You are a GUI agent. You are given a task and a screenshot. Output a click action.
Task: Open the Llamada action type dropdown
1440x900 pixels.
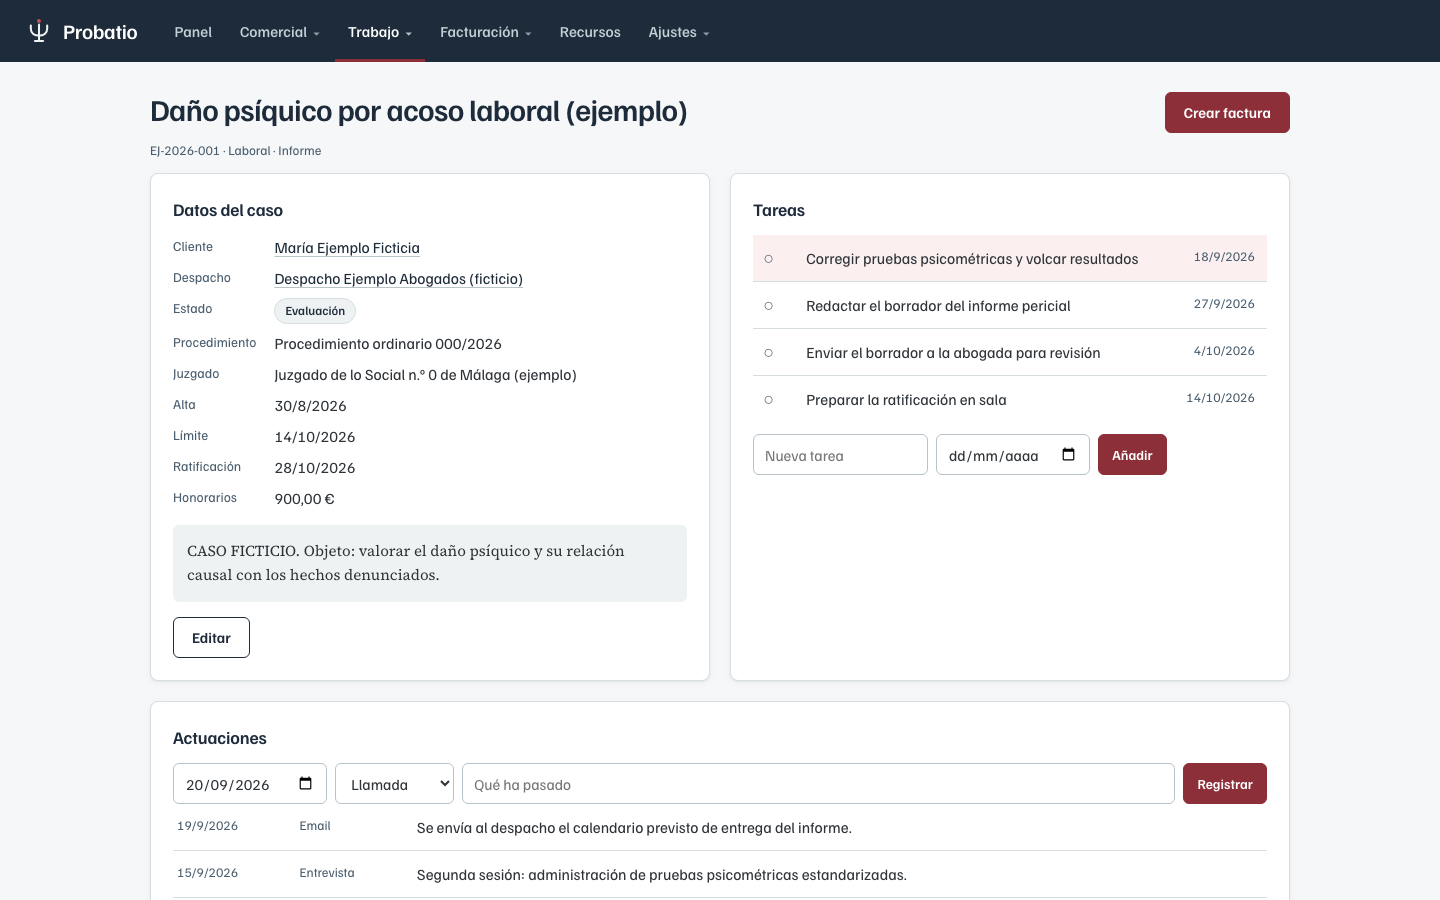[394, 784]
